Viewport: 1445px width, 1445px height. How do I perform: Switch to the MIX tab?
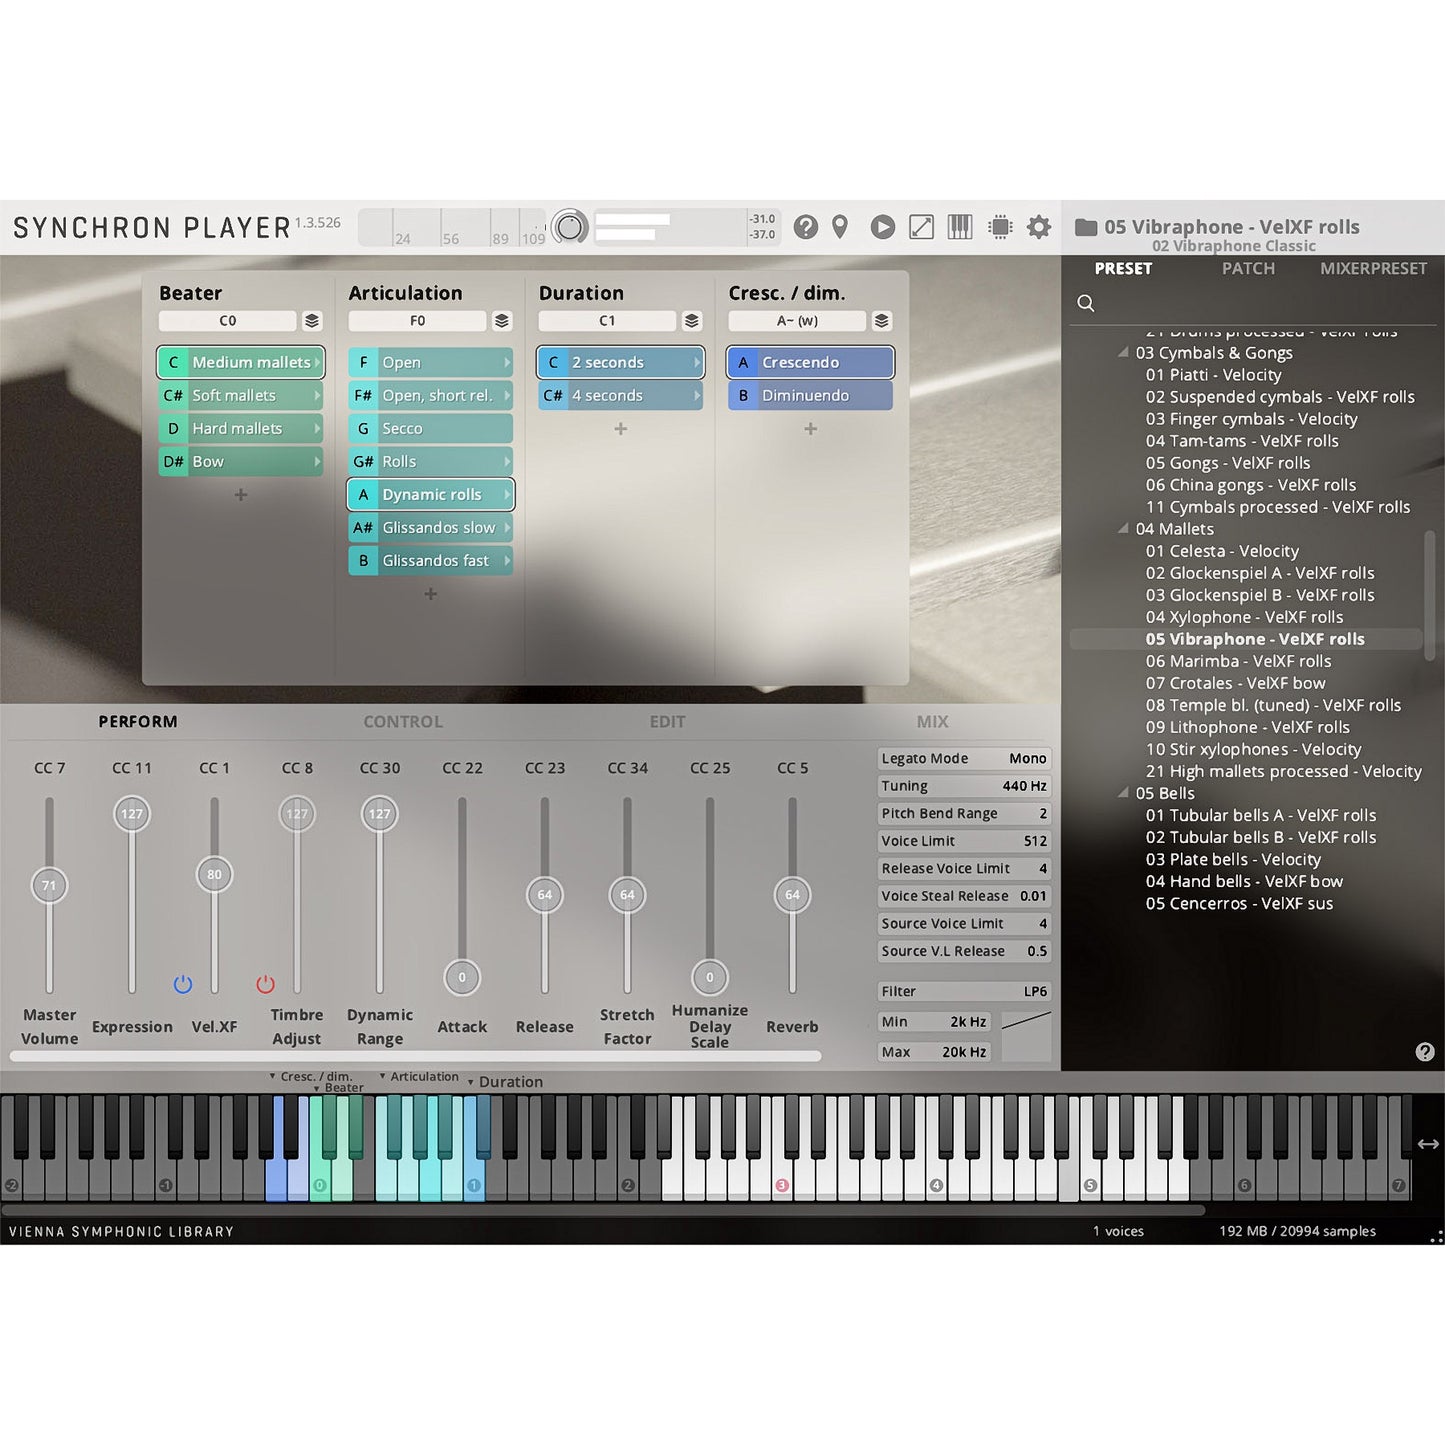pyautogui.click(x=932, y=721)
